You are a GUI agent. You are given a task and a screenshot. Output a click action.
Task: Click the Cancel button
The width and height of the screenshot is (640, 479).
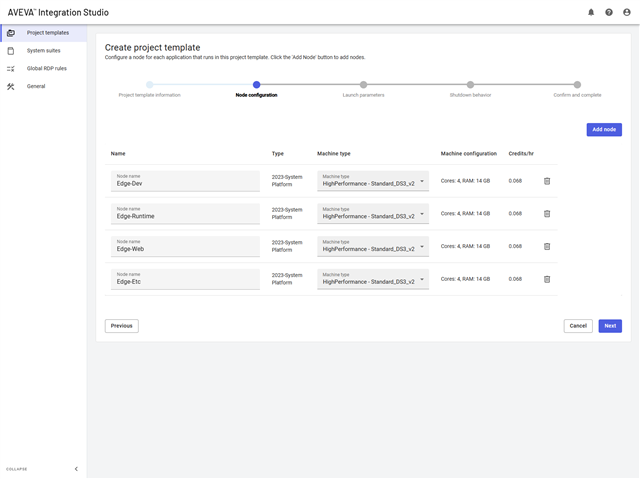point(578,326)
